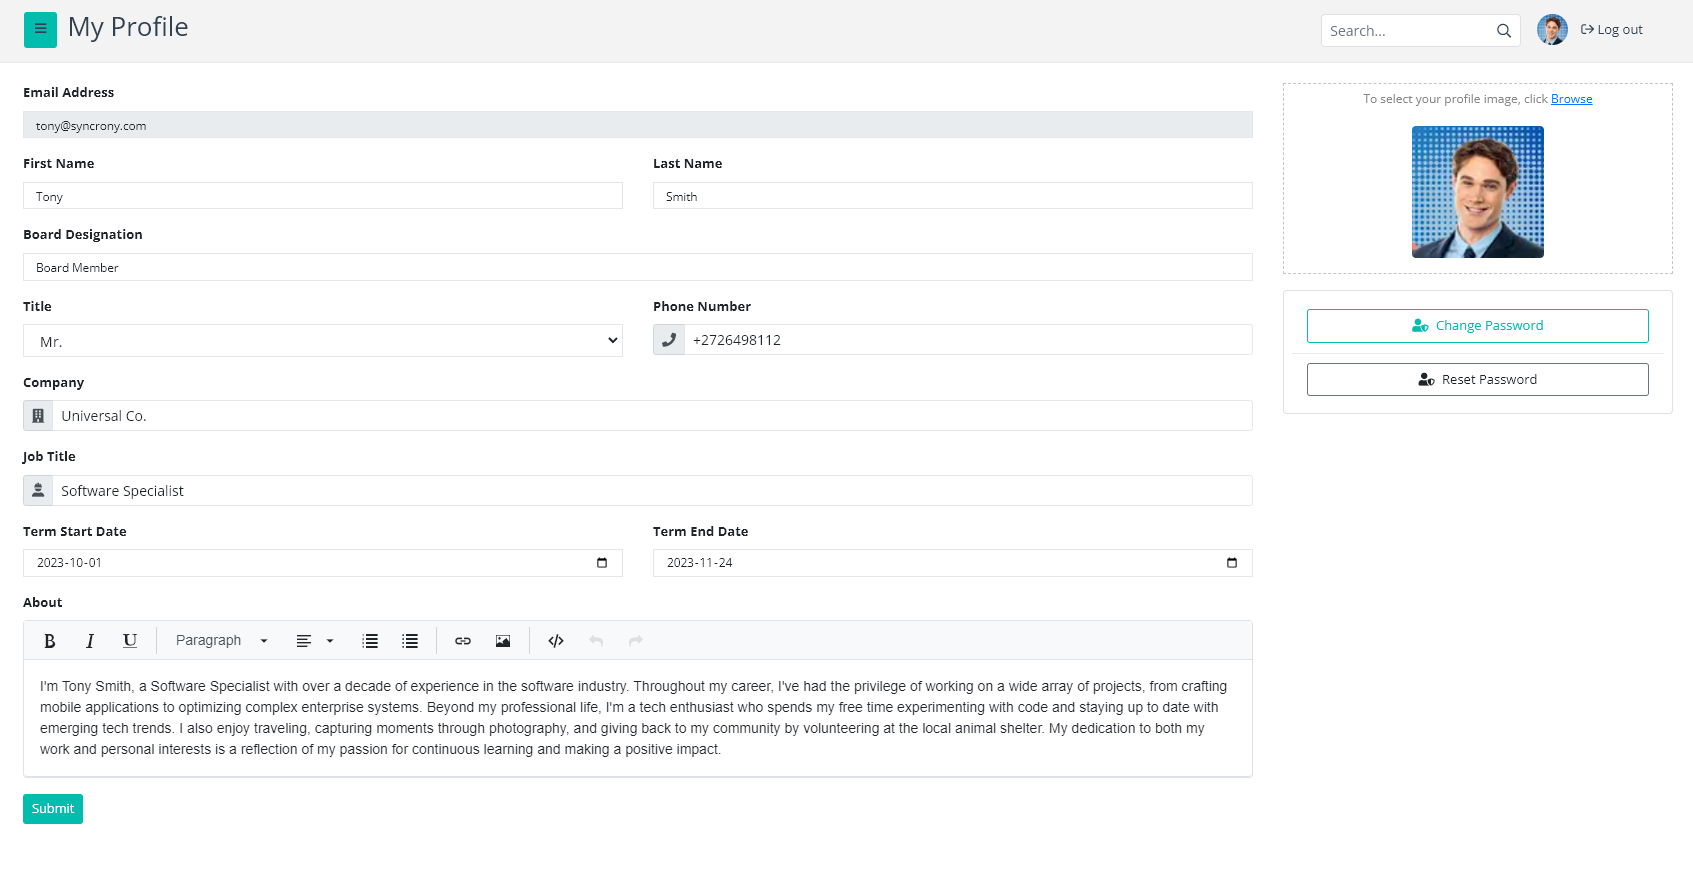Submit the profile form
Viewport: 1693px width, 882px height.
(53, 809)
